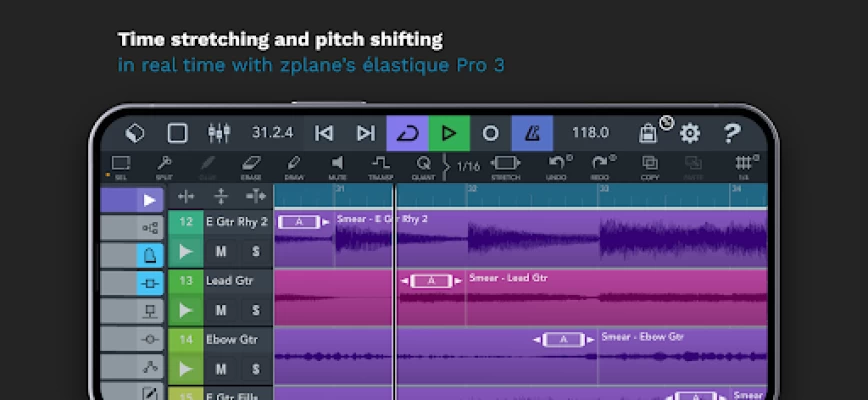Screen dimensions: 868x400
Task: Open the grid snap value menu
Action: click(x=743, y=165)
